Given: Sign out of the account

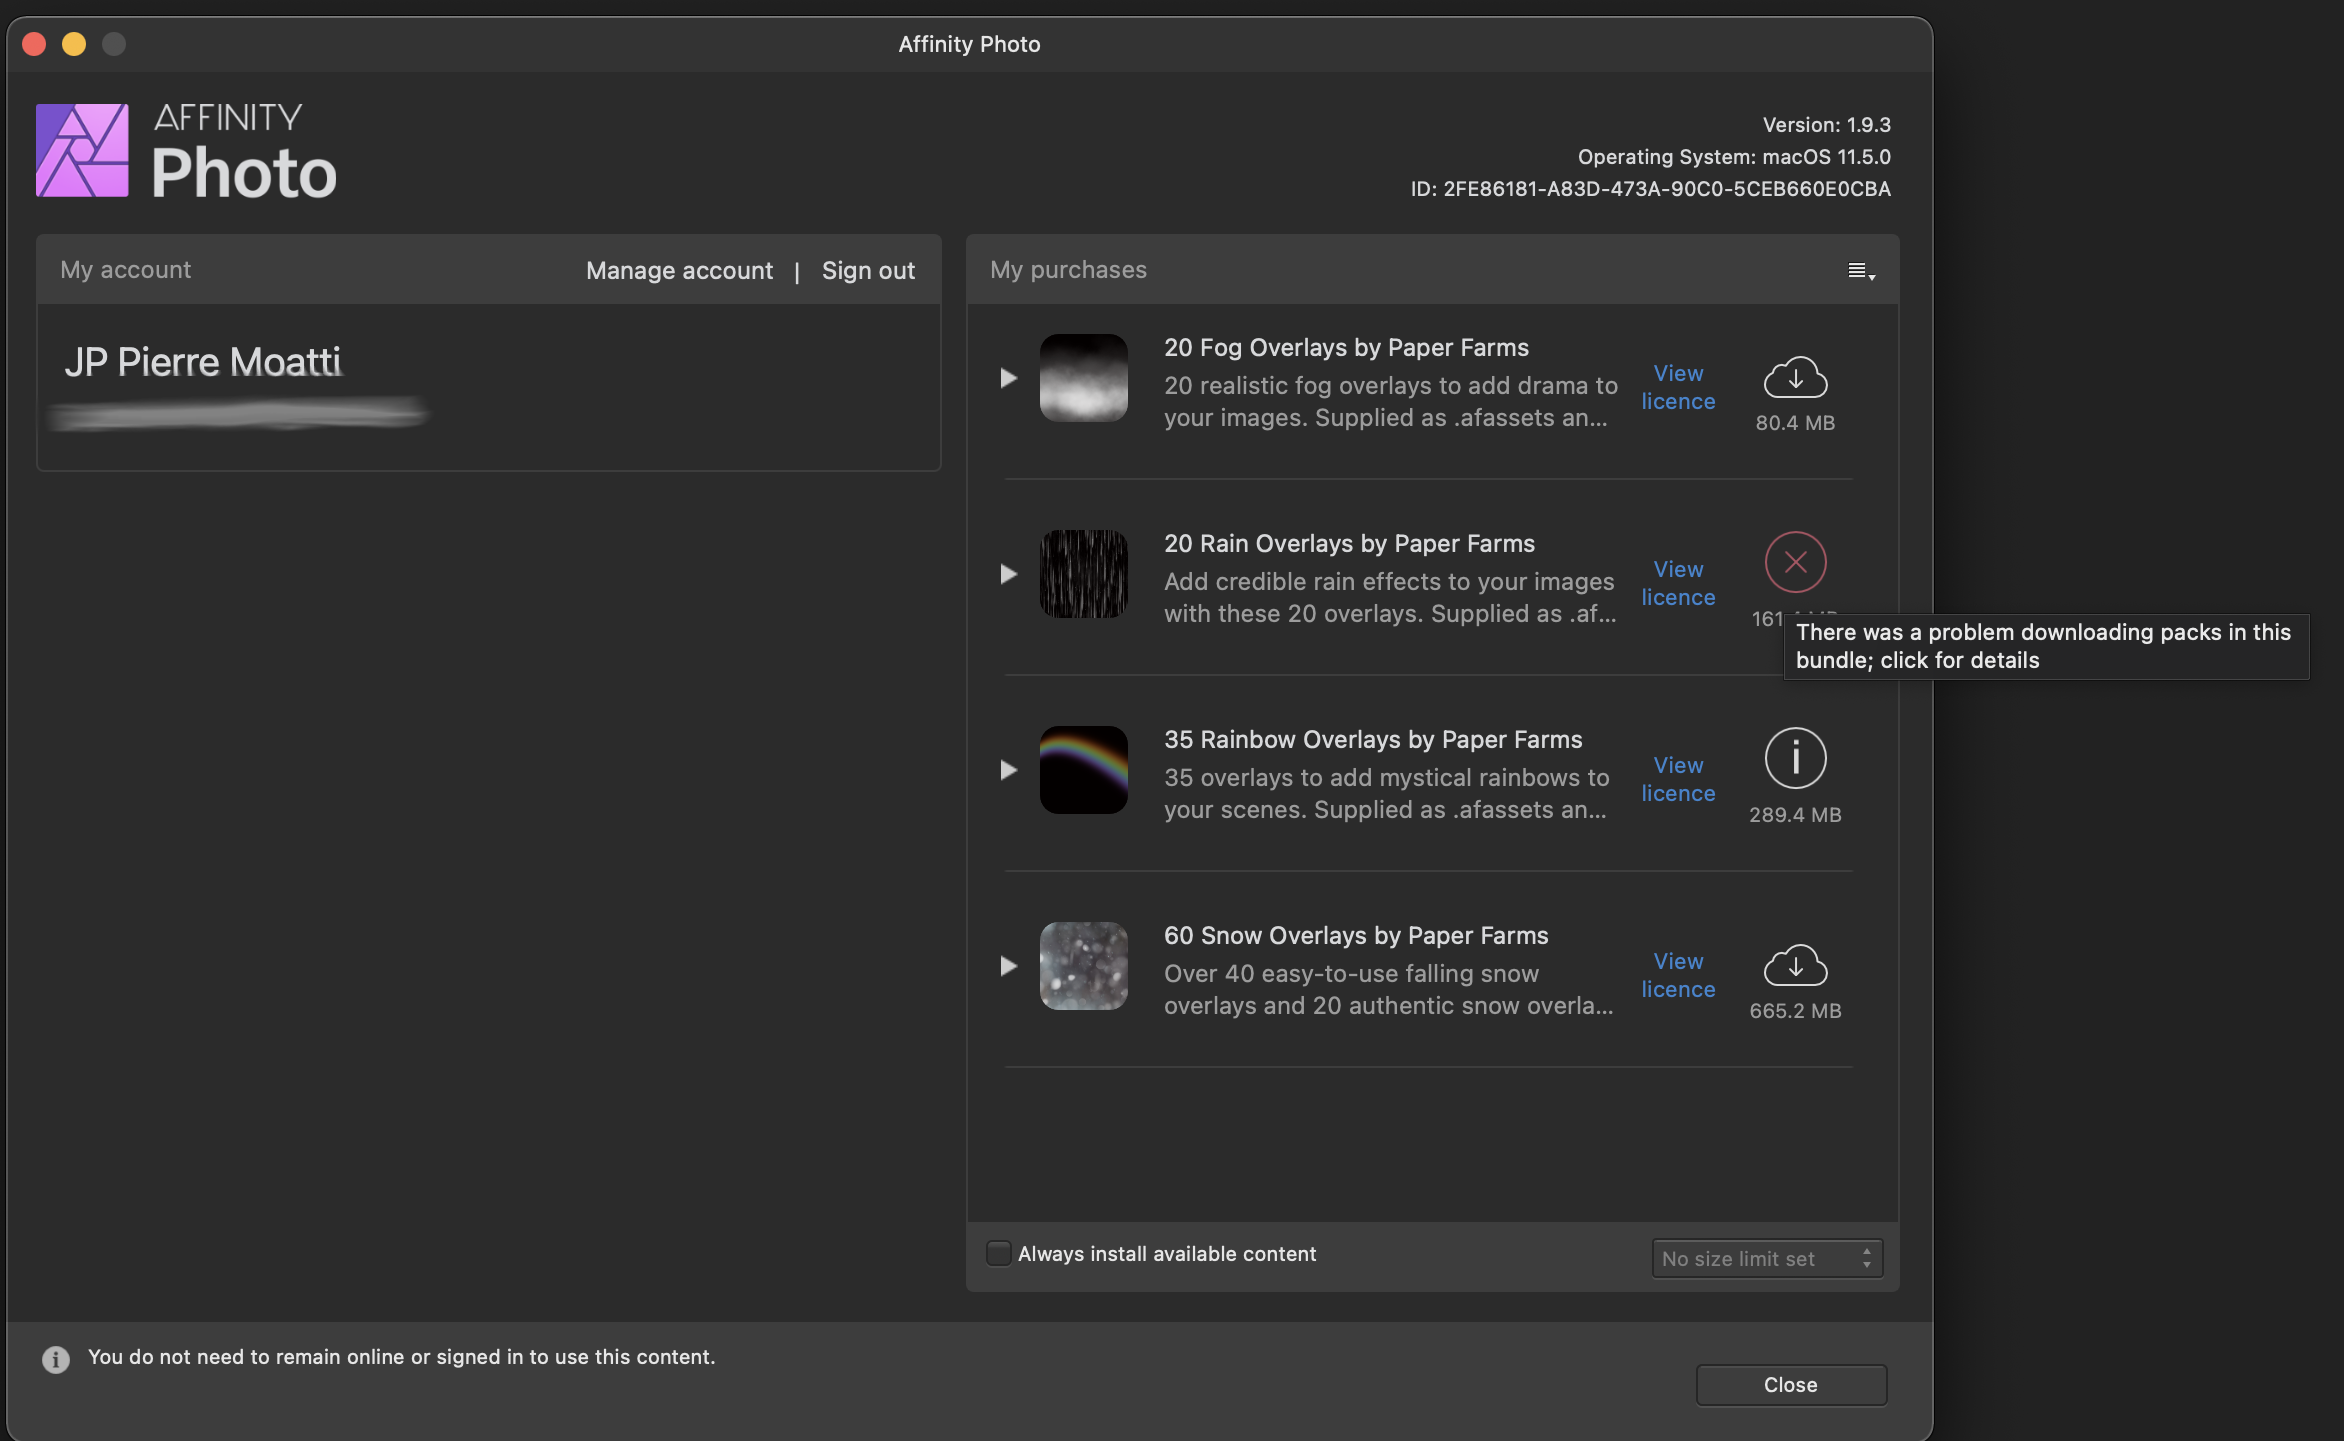Looking at the screenshot, I should coord(868,271).
